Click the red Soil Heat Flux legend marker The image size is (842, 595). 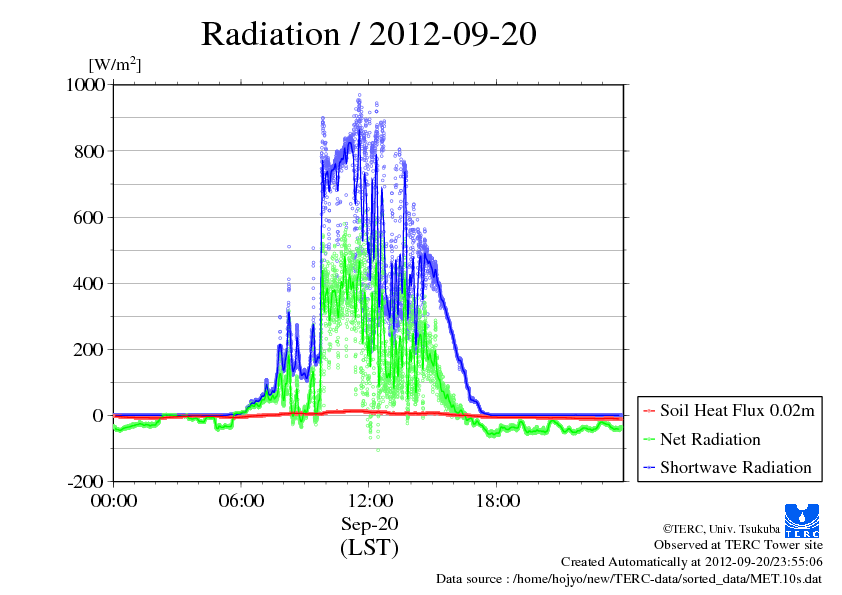[x=649, y=411]
